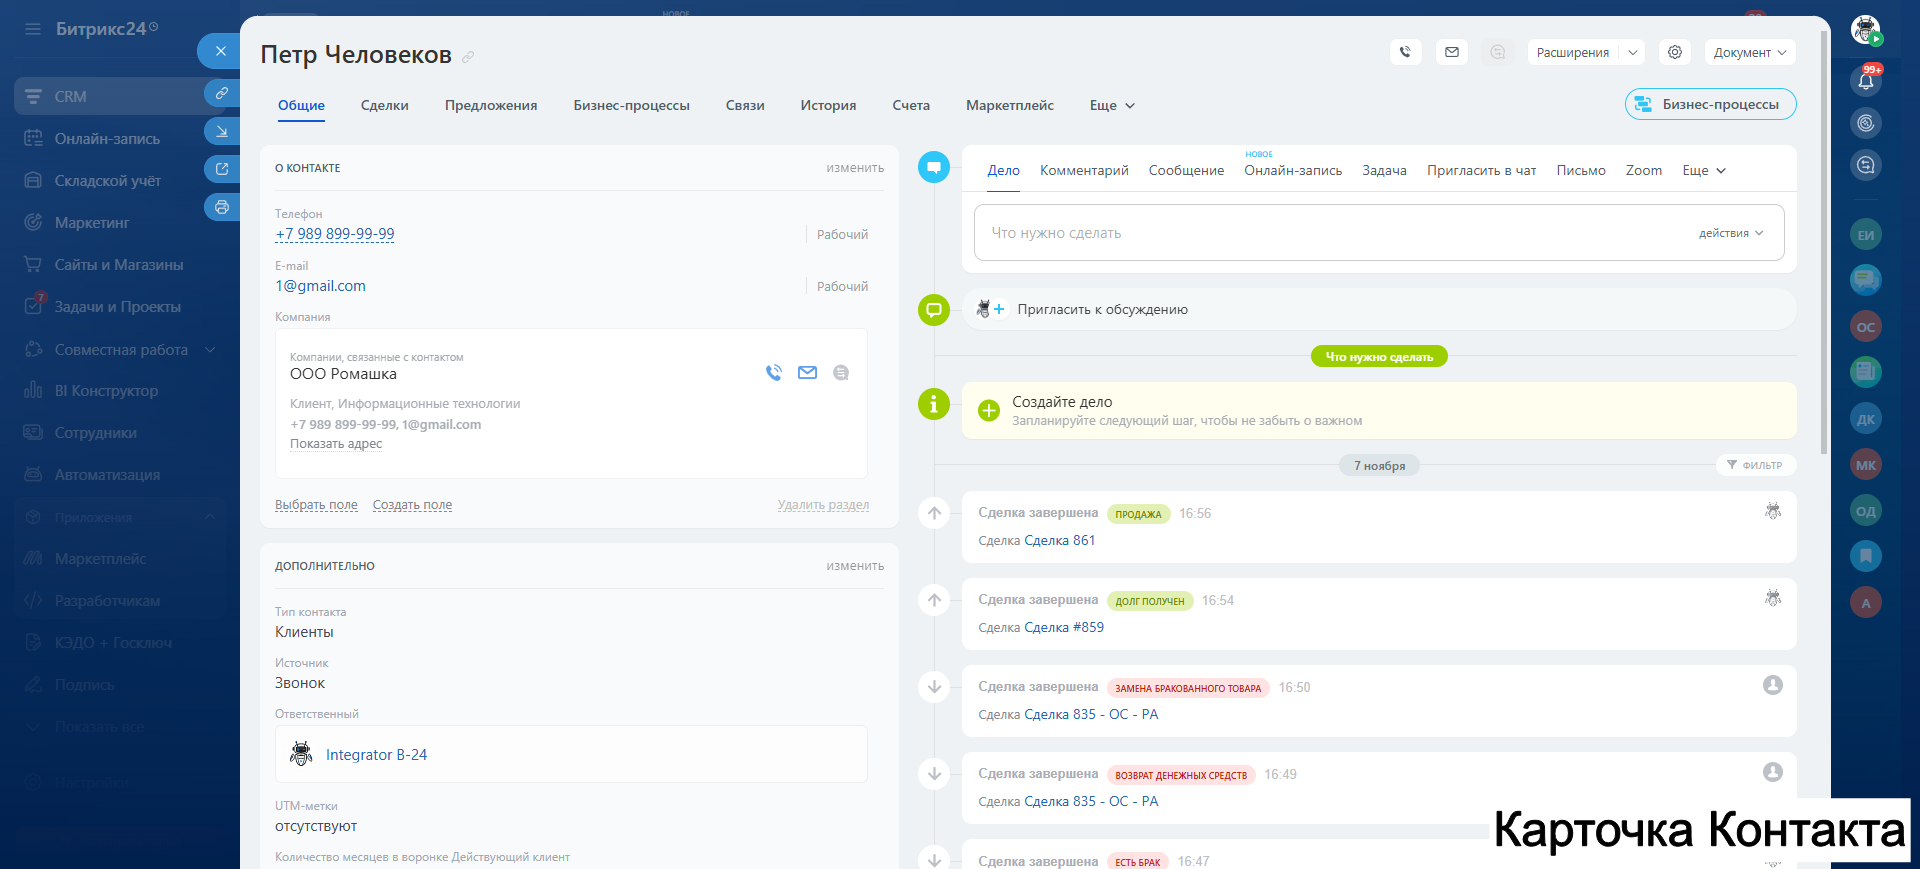Image resolution: width=1920 pixels, height=869 pixels.
Task: Open the Сделка #859 link
Action: (x=1064, y=627)
